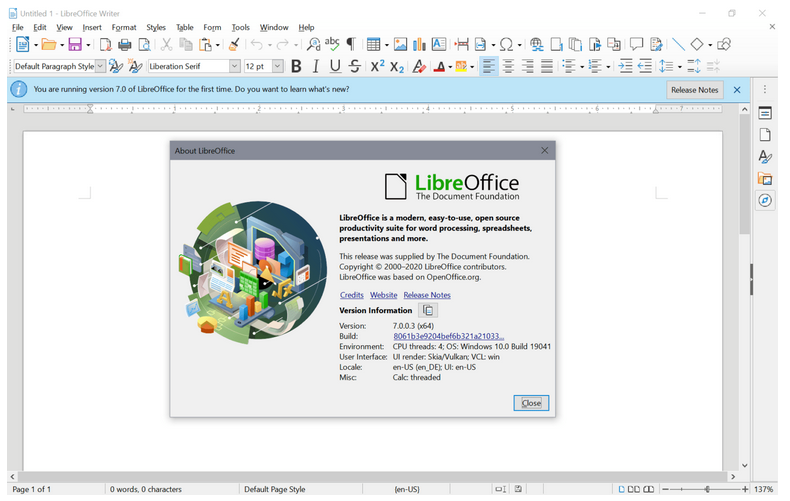Viewport: 790px width, 501px height.
Task: Open sidebar Navigator panel
Action: 765,200
